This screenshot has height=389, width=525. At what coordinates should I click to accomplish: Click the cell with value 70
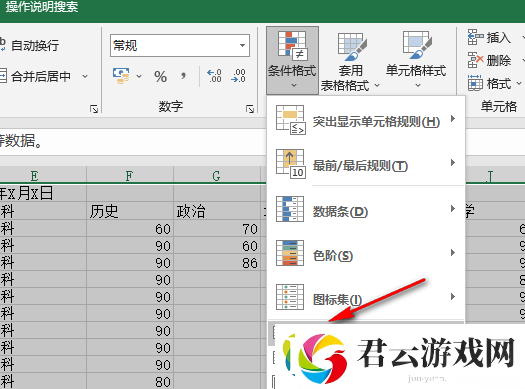pyautogui.click(x=217, y=229)
